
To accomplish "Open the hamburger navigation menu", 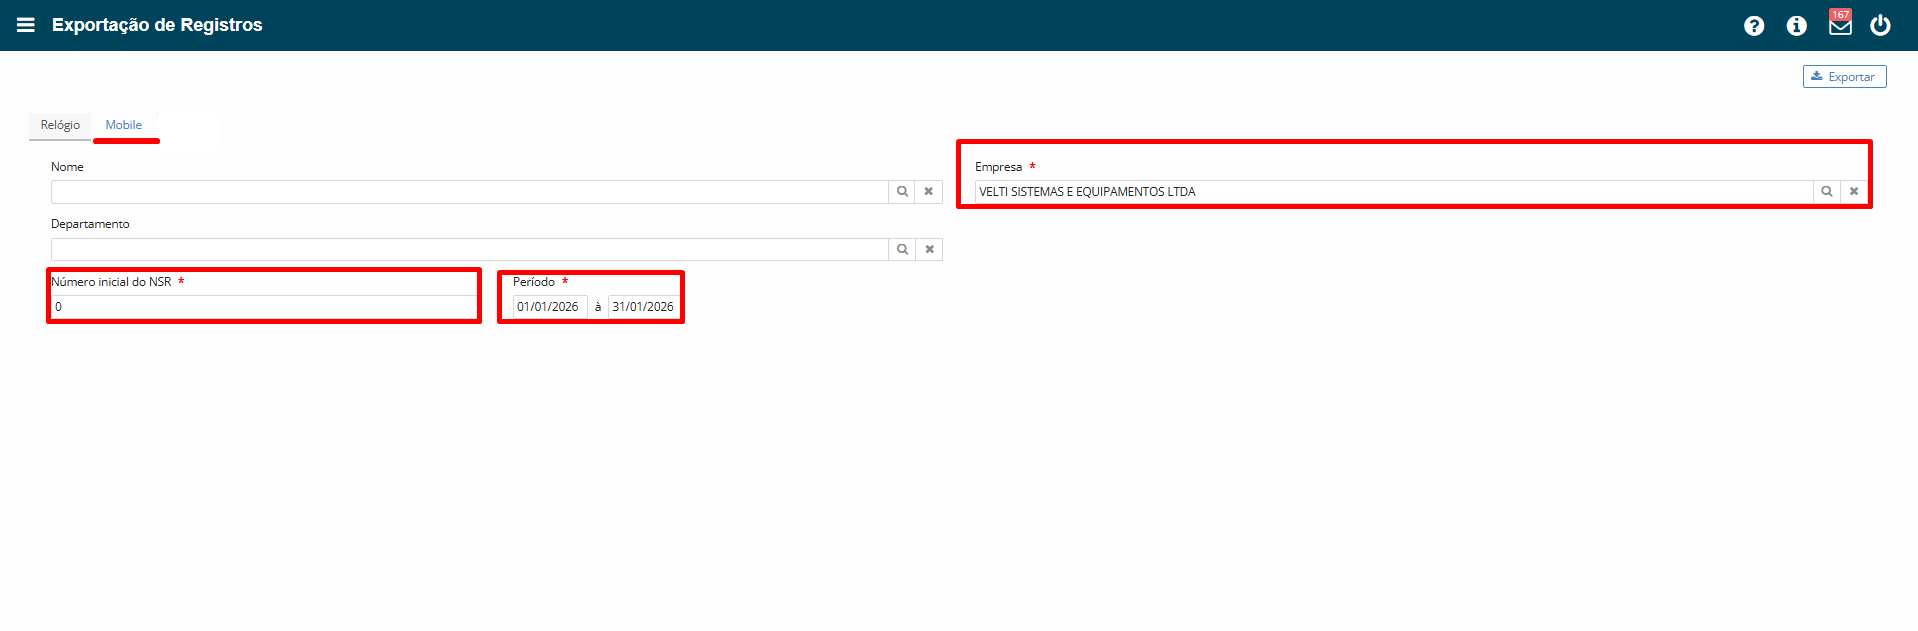I will coord(26,25).
